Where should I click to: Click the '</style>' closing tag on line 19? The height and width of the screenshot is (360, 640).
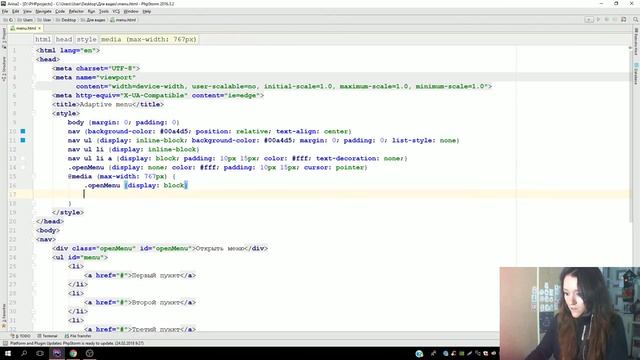point(68,212)
